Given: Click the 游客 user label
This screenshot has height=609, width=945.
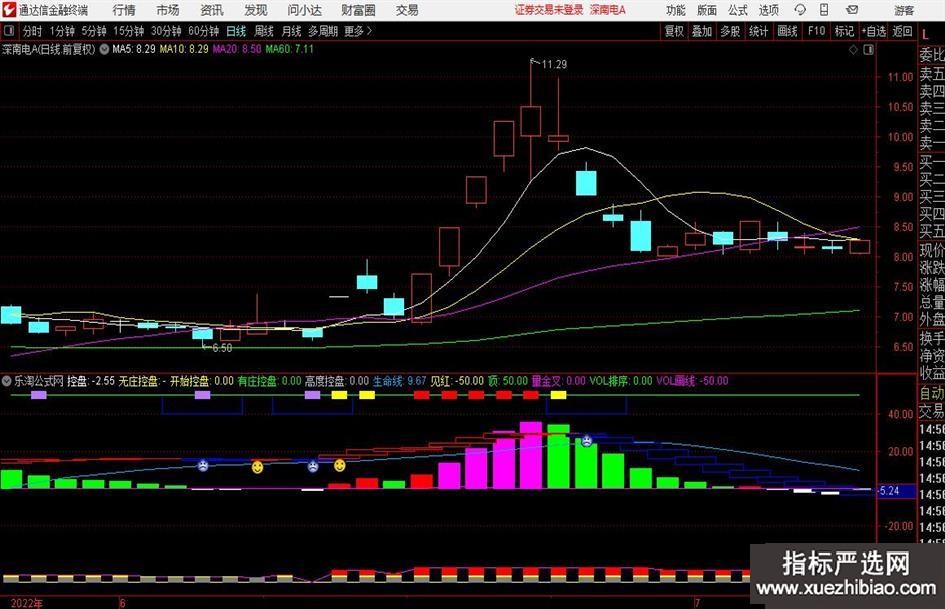Looking at the screenshot, I should coord(904,10).
